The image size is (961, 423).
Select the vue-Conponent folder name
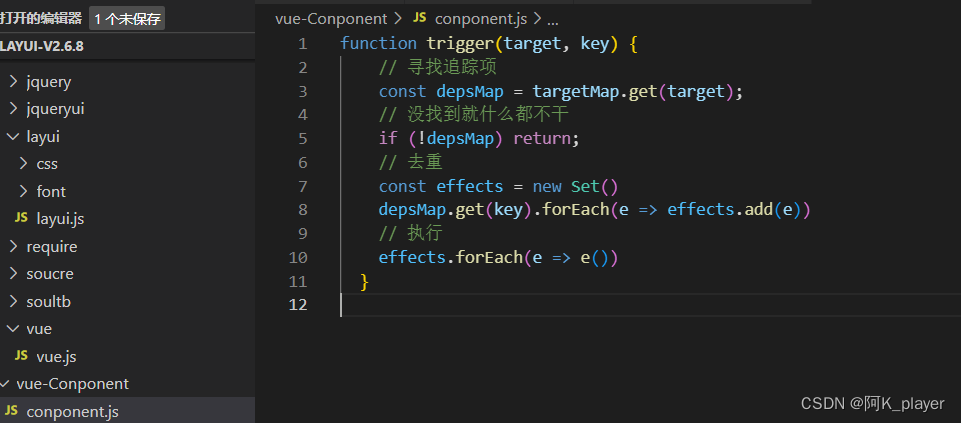pyautogui.click(x=73, y=384)
